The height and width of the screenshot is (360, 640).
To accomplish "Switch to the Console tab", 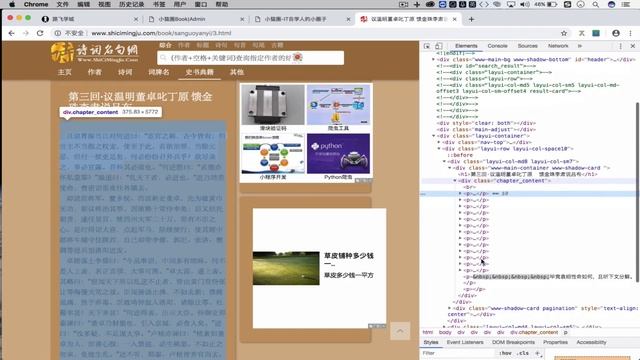I will [498, 46].
